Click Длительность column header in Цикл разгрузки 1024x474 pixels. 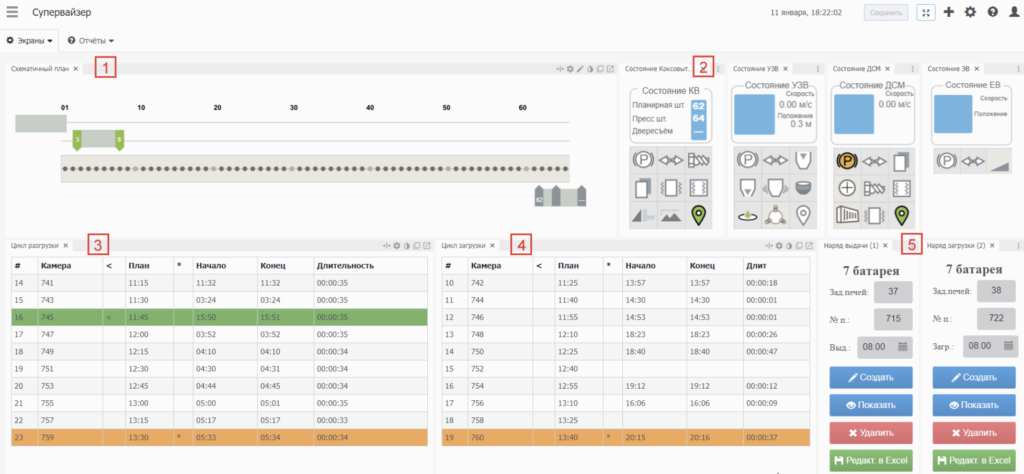coord(345,266)
